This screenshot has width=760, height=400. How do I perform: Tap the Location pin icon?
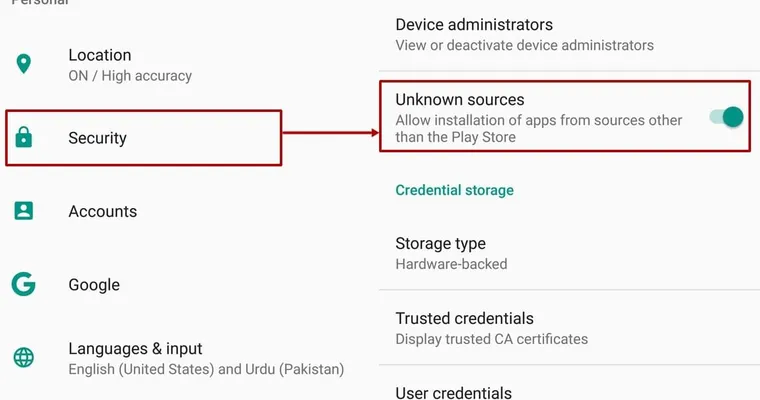(23, 64)
